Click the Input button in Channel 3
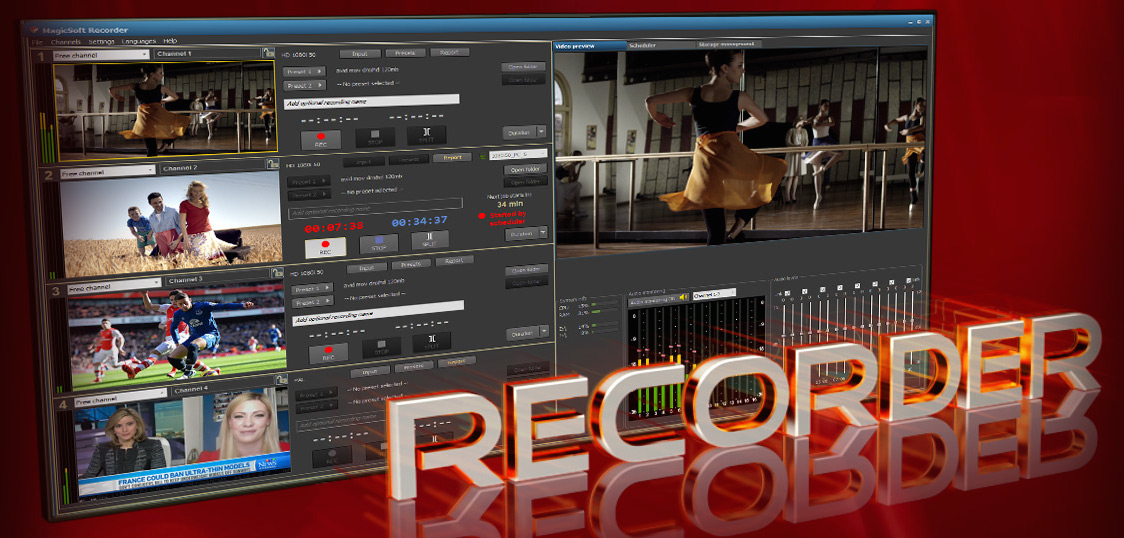This screenshot has width=1124, height=538. (x=366, y=268)
